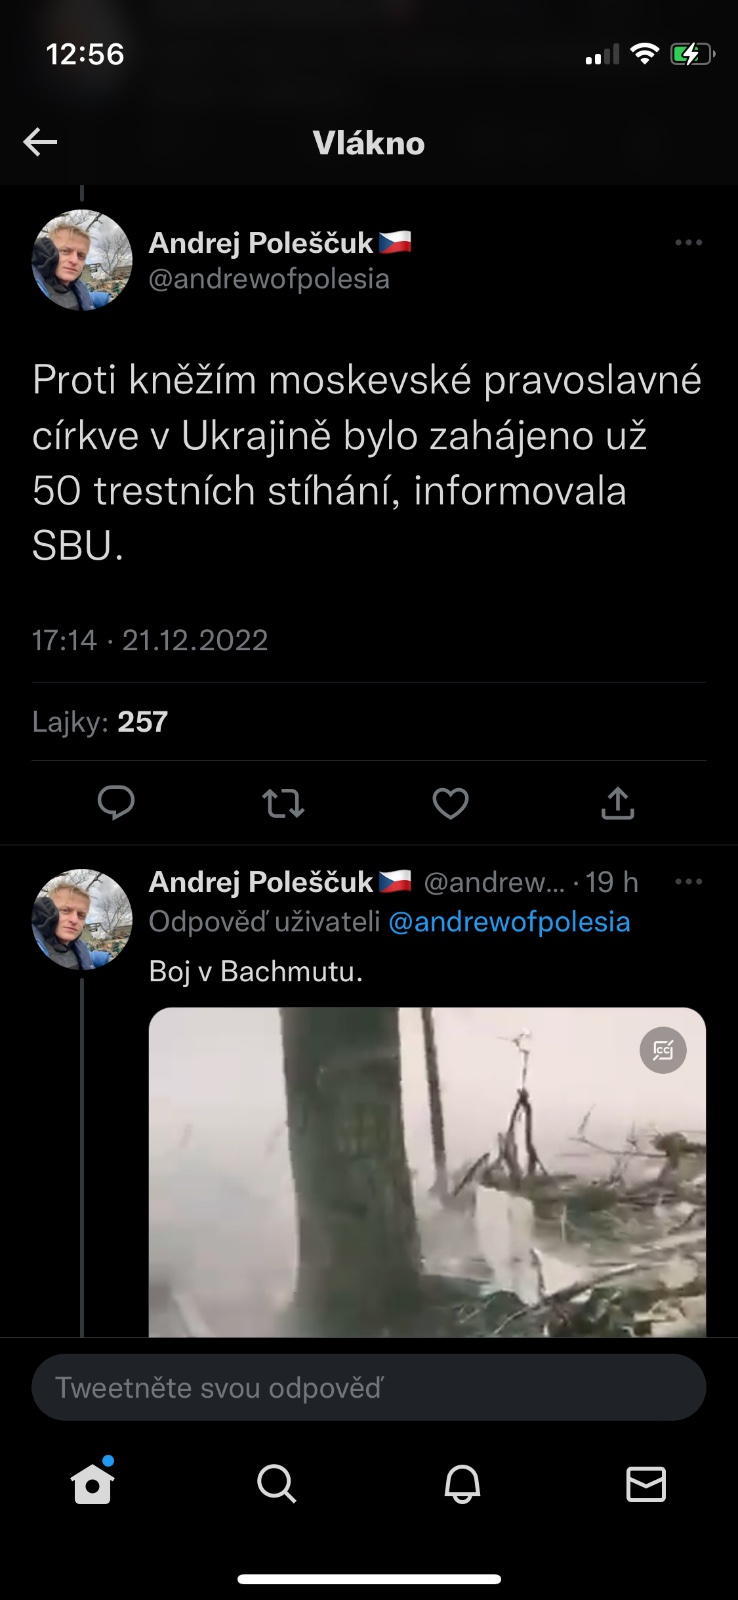The width and height of the screenshot is (738, 1600).
Task: Like the tweet with the heart icon
Action: tap(450, 803)
